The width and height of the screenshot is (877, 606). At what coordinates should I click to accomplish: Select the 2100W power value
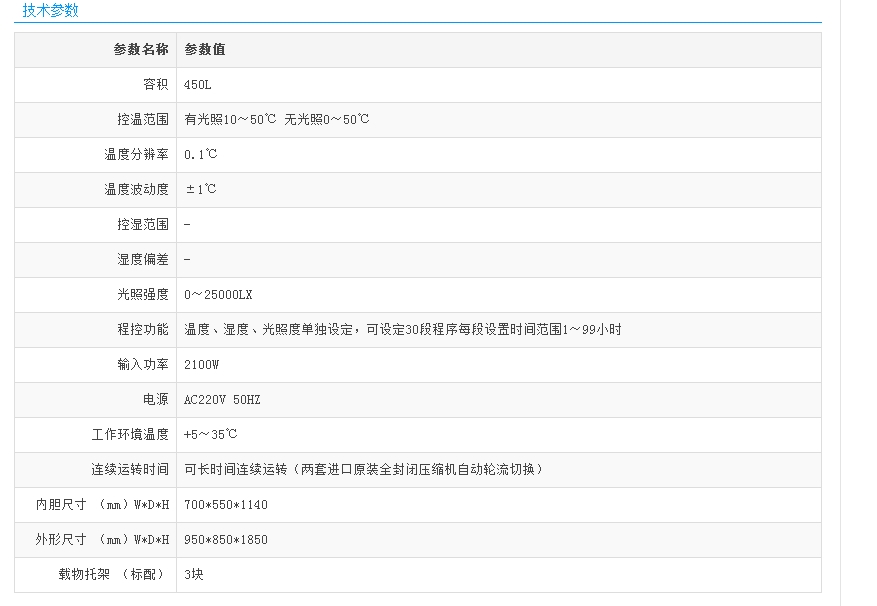(201, 365)
